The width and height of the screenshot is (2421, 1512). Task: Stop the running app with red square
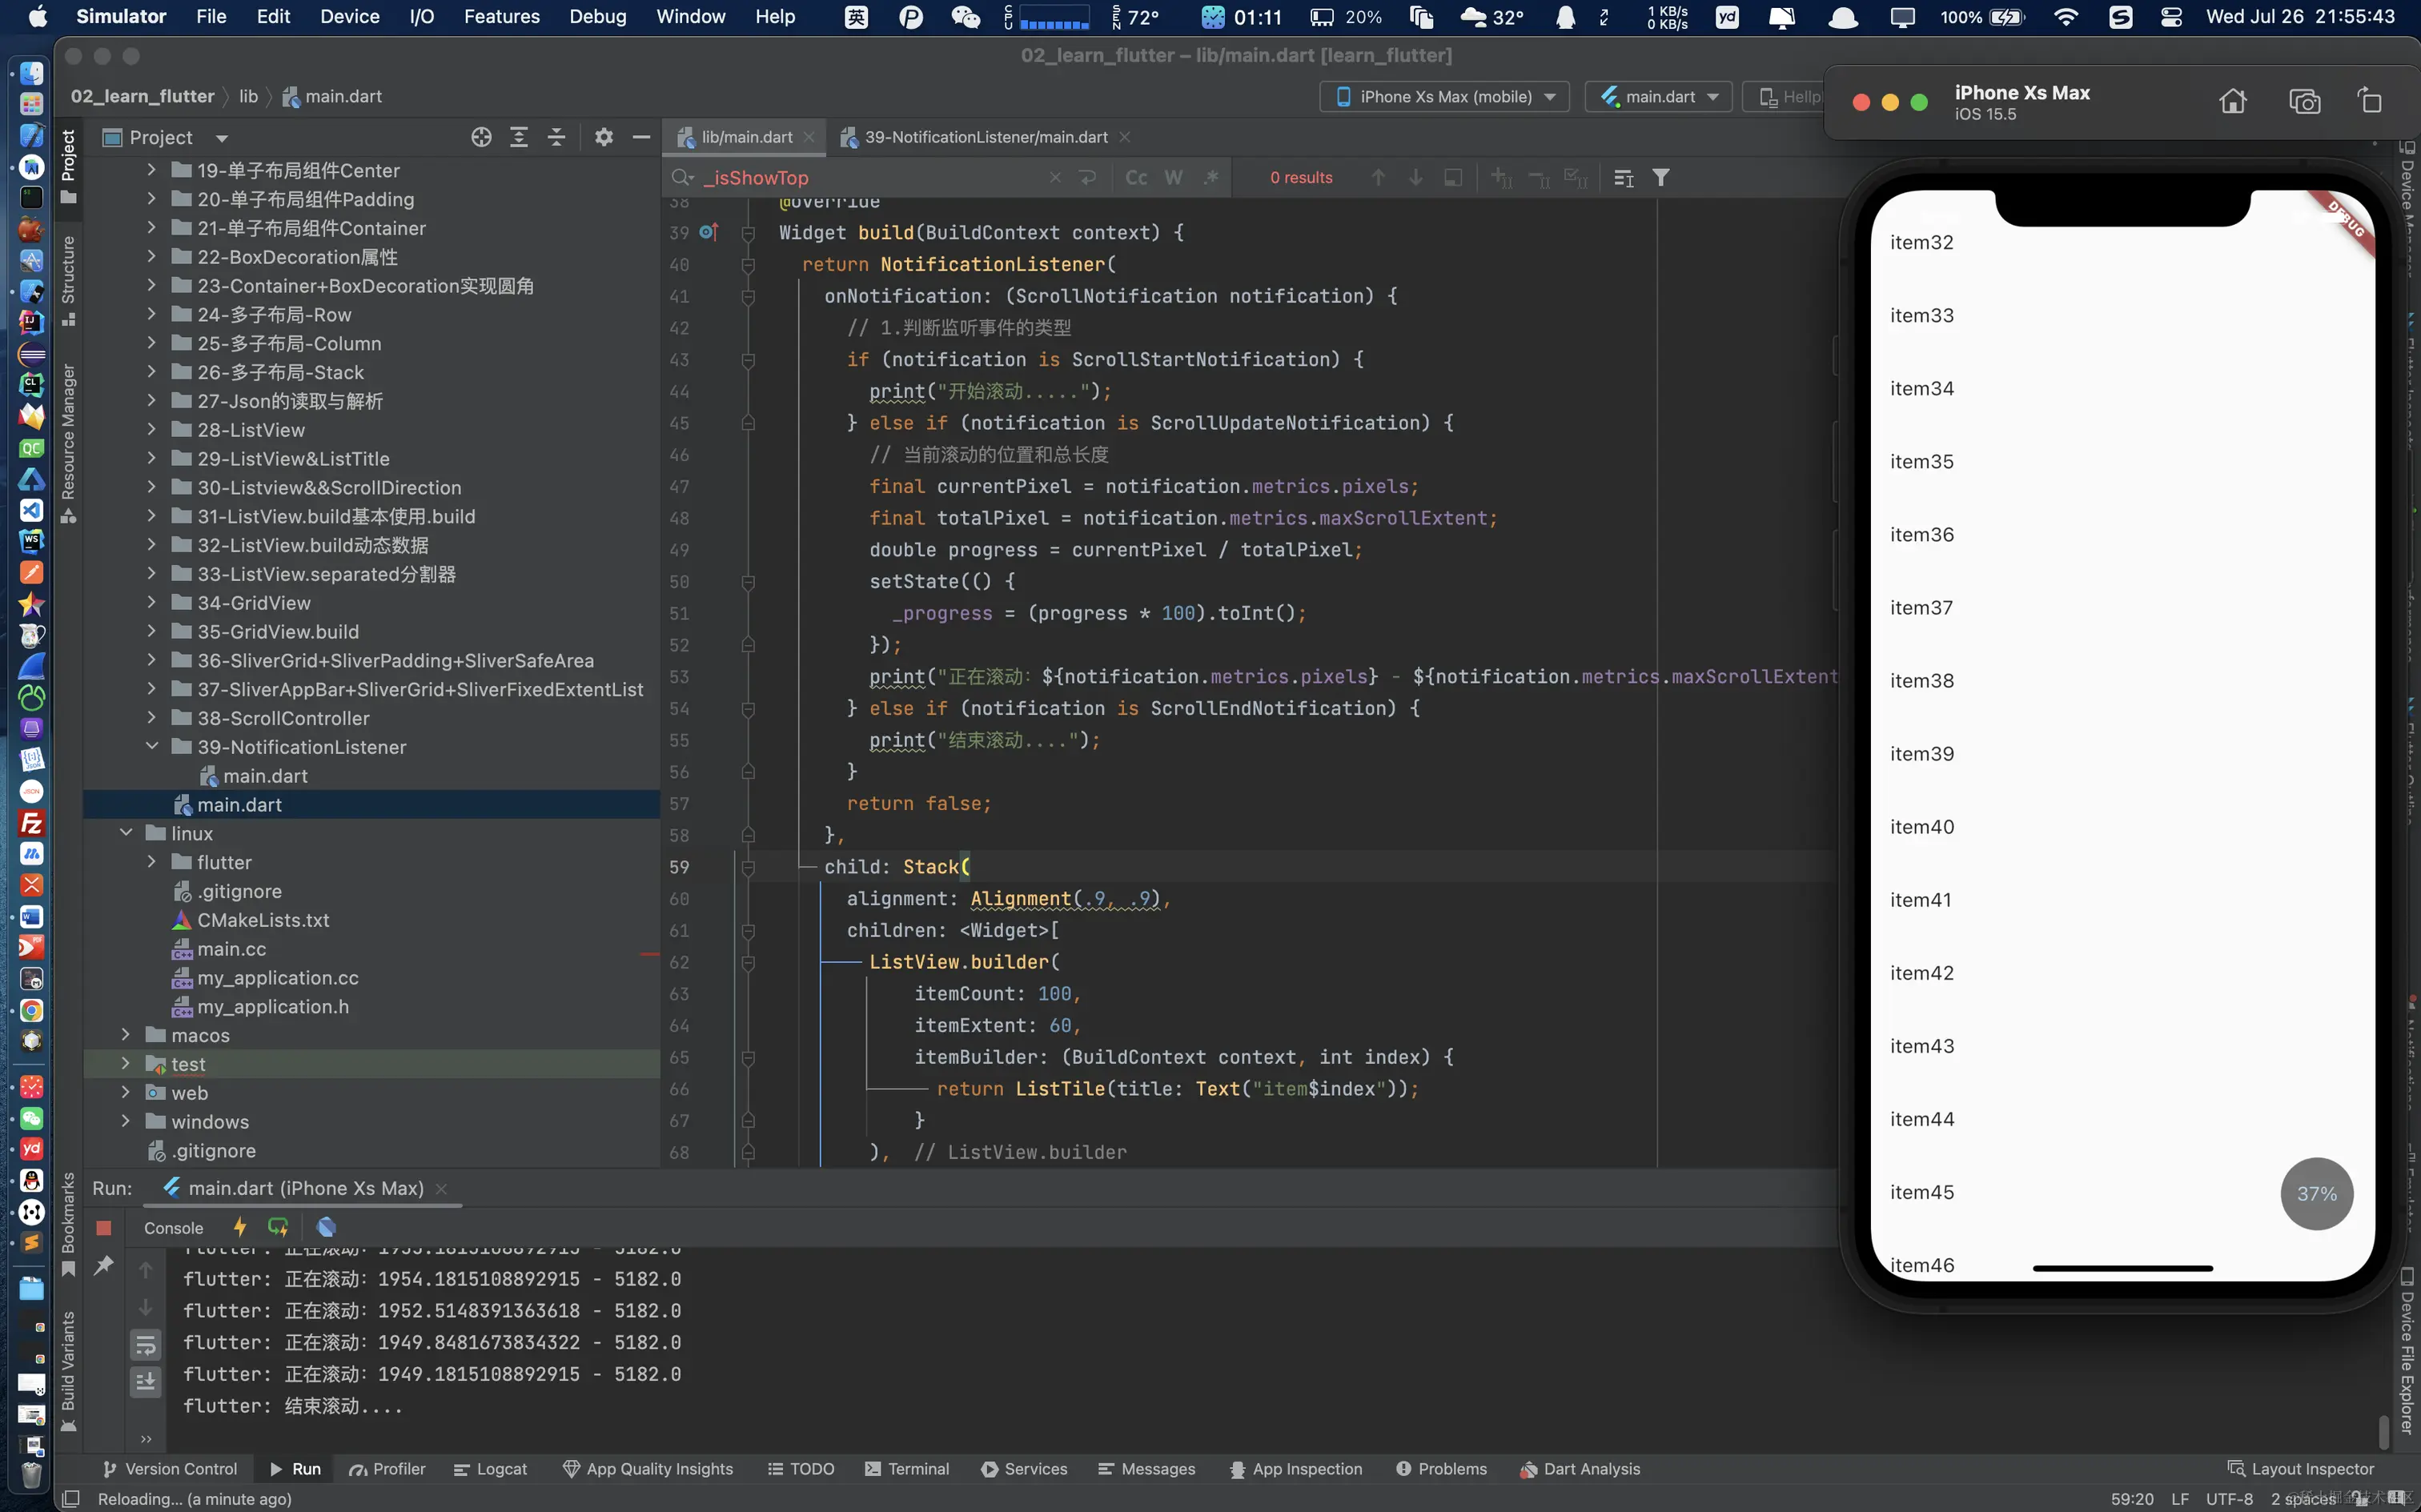click(104, 1227)
